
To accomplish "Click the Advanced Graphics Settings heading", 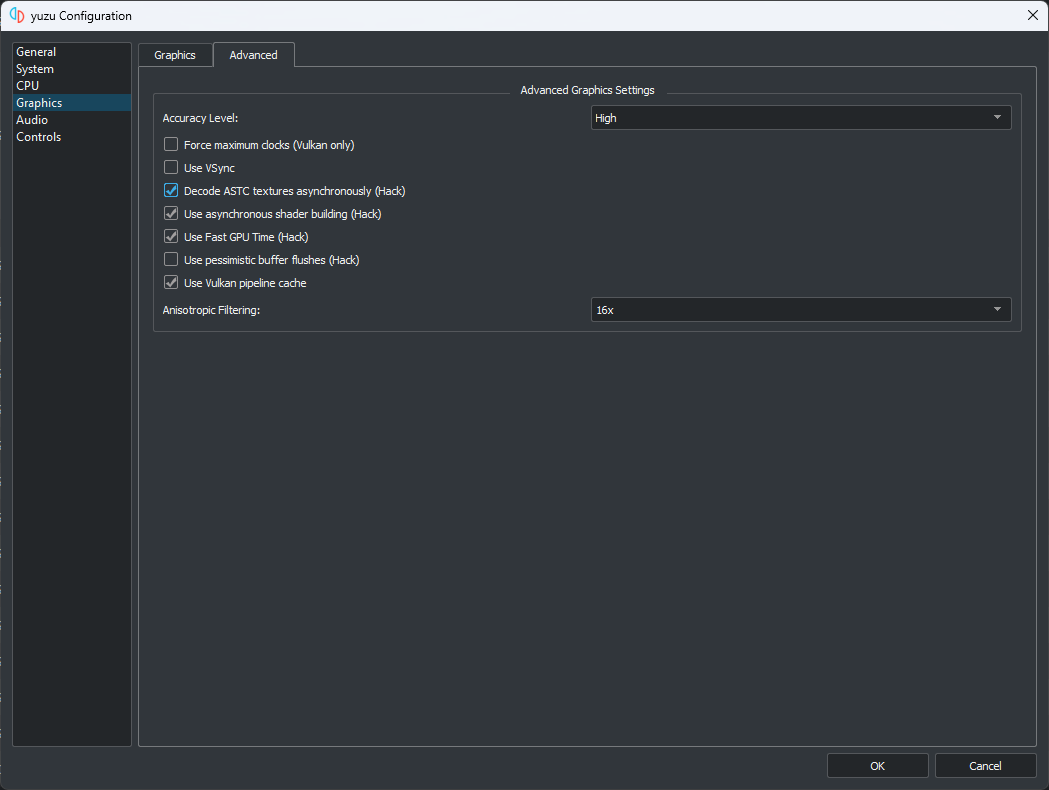I will (587, 90).
